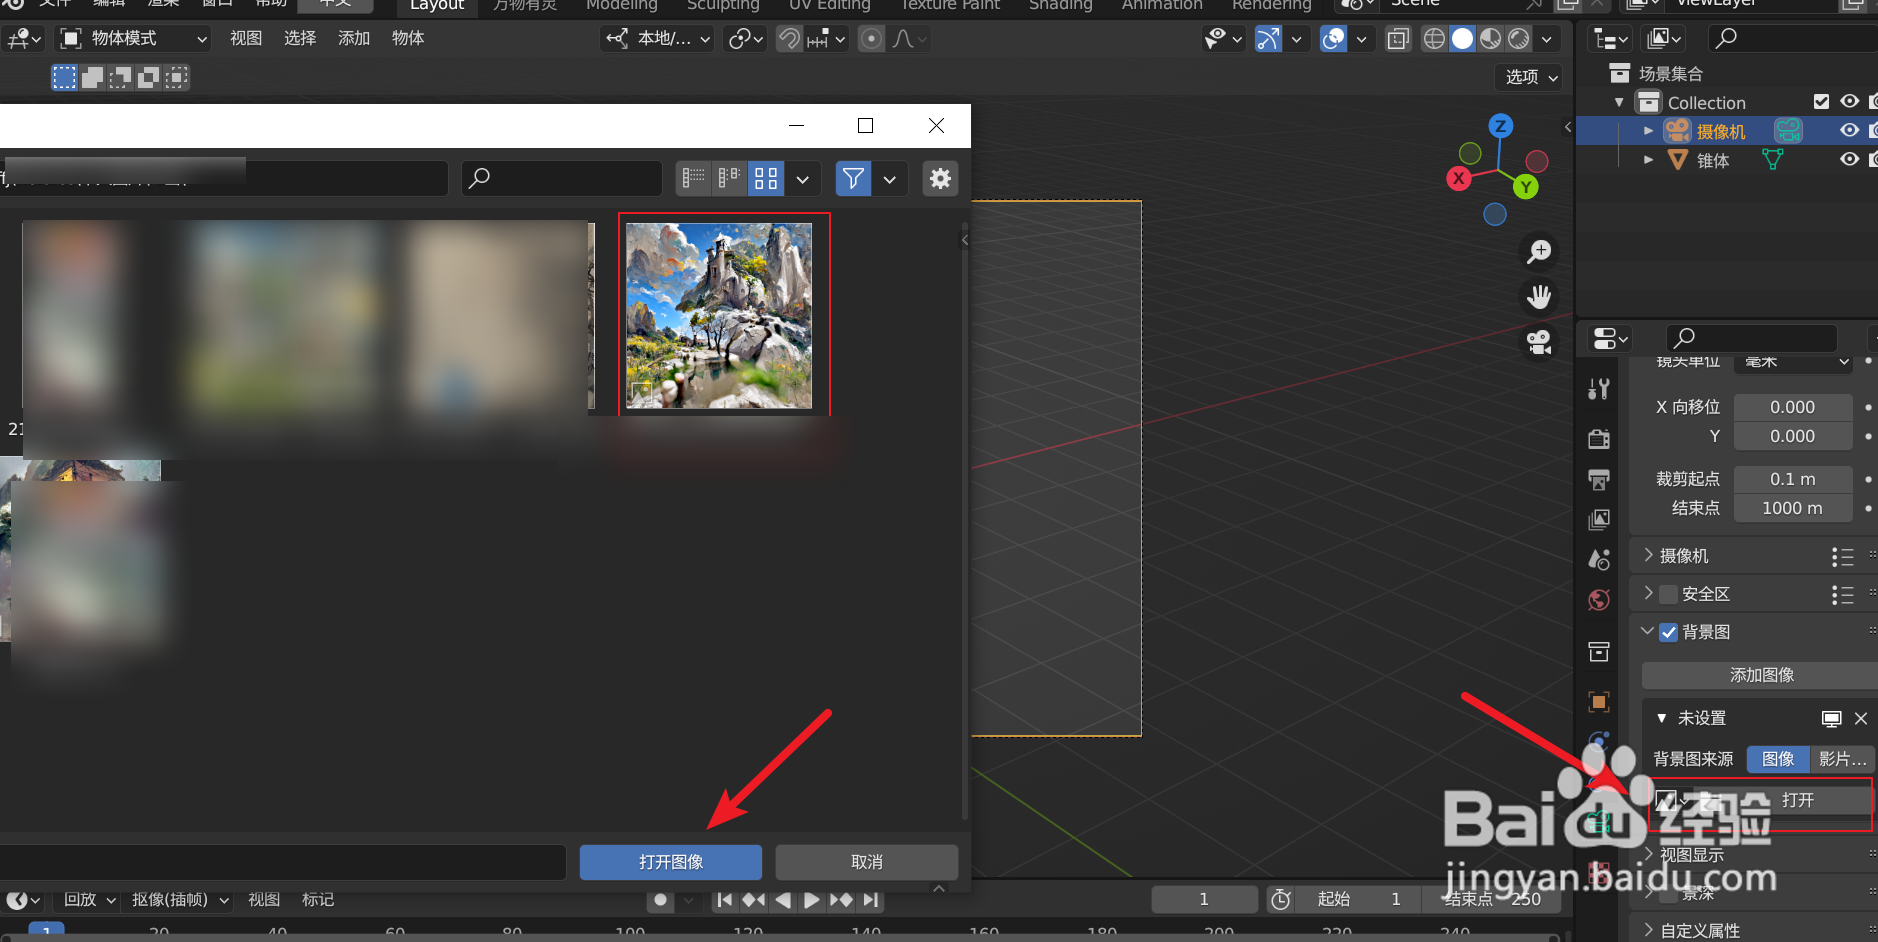
Task: Open the 物体 menu
Action: pyautogui.click(x=408, y=39)
